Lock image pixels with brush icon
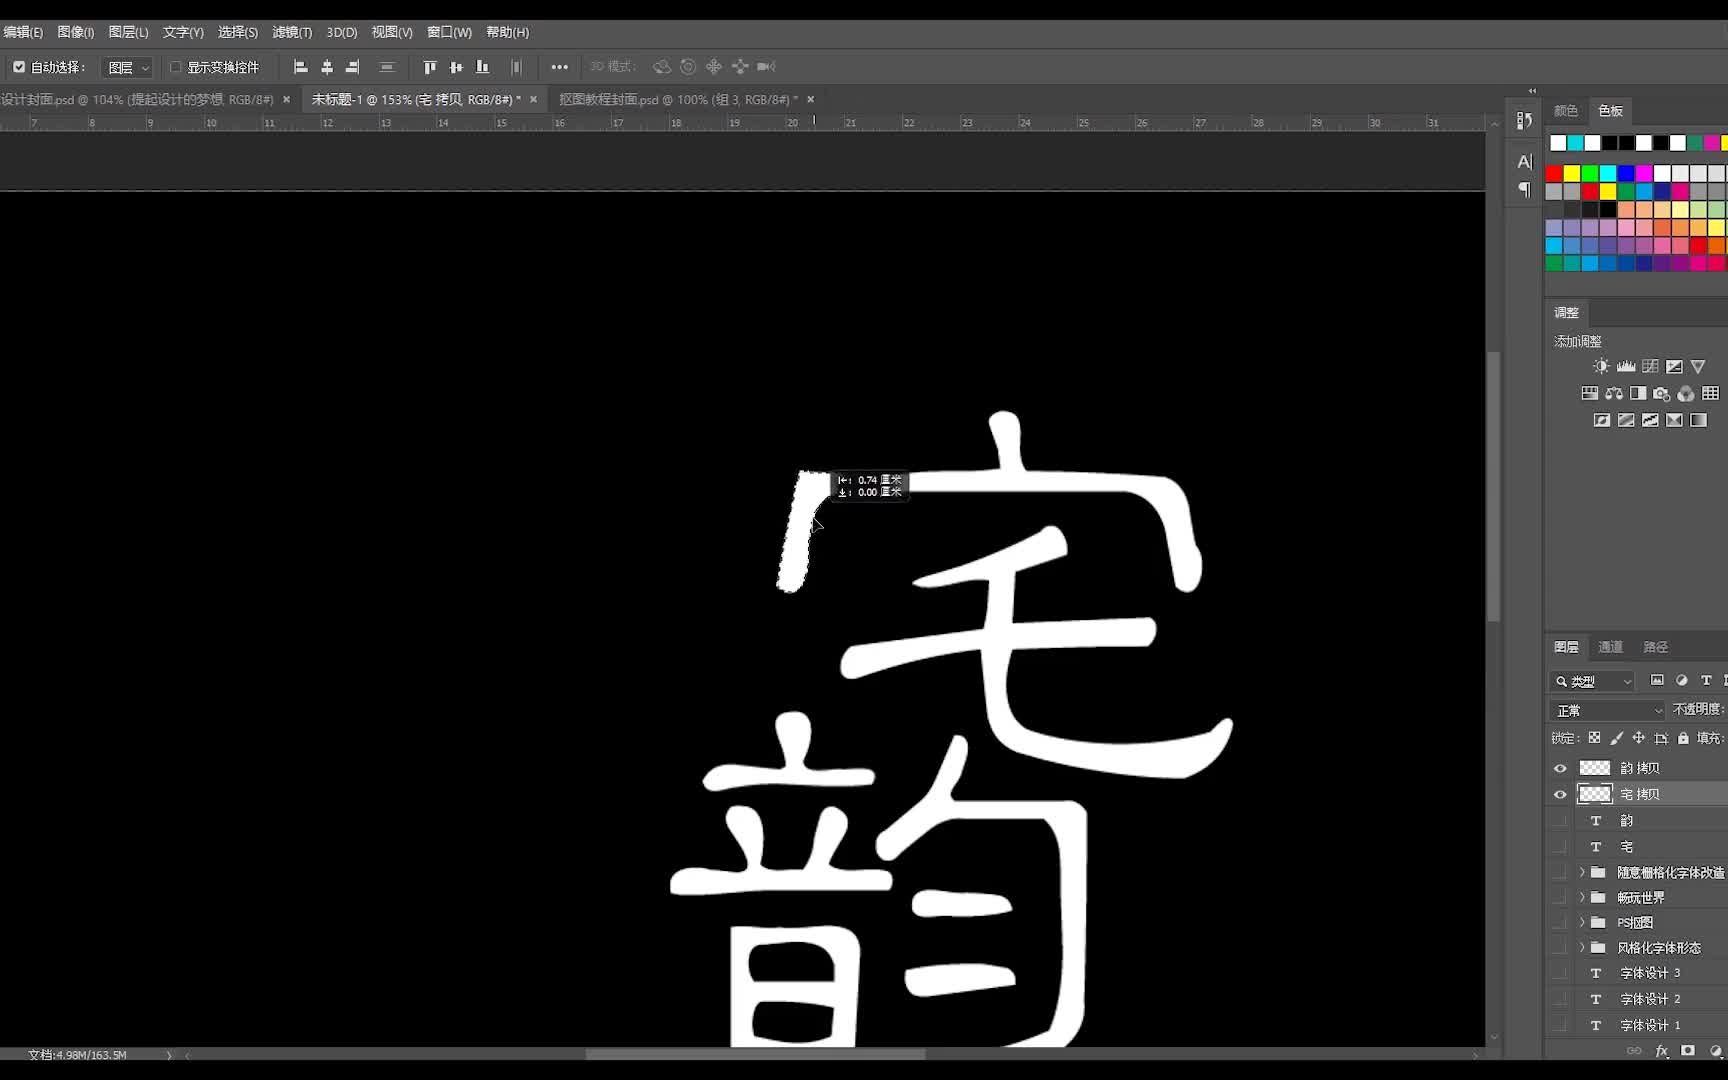 1617,738
